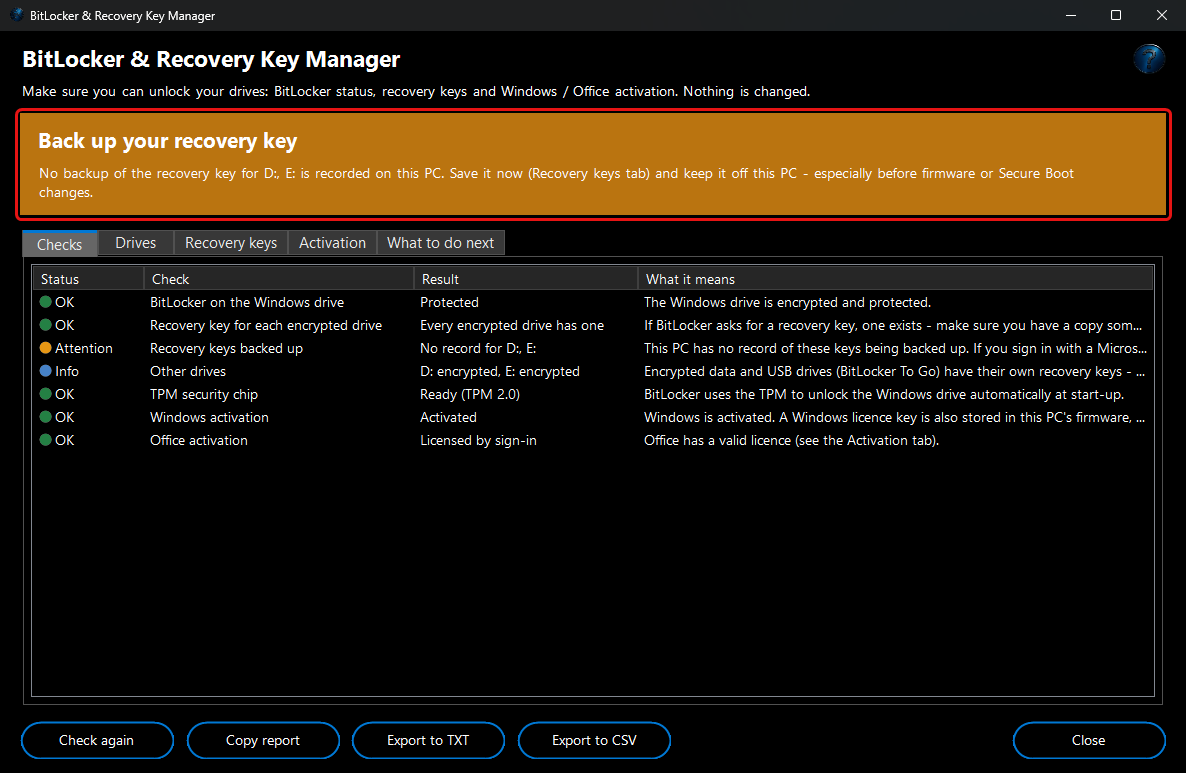The width and height of the screenshot is (1186, 773).
Task: Click 'No record for D:, E:' result
Action: [x=478, y=348]
